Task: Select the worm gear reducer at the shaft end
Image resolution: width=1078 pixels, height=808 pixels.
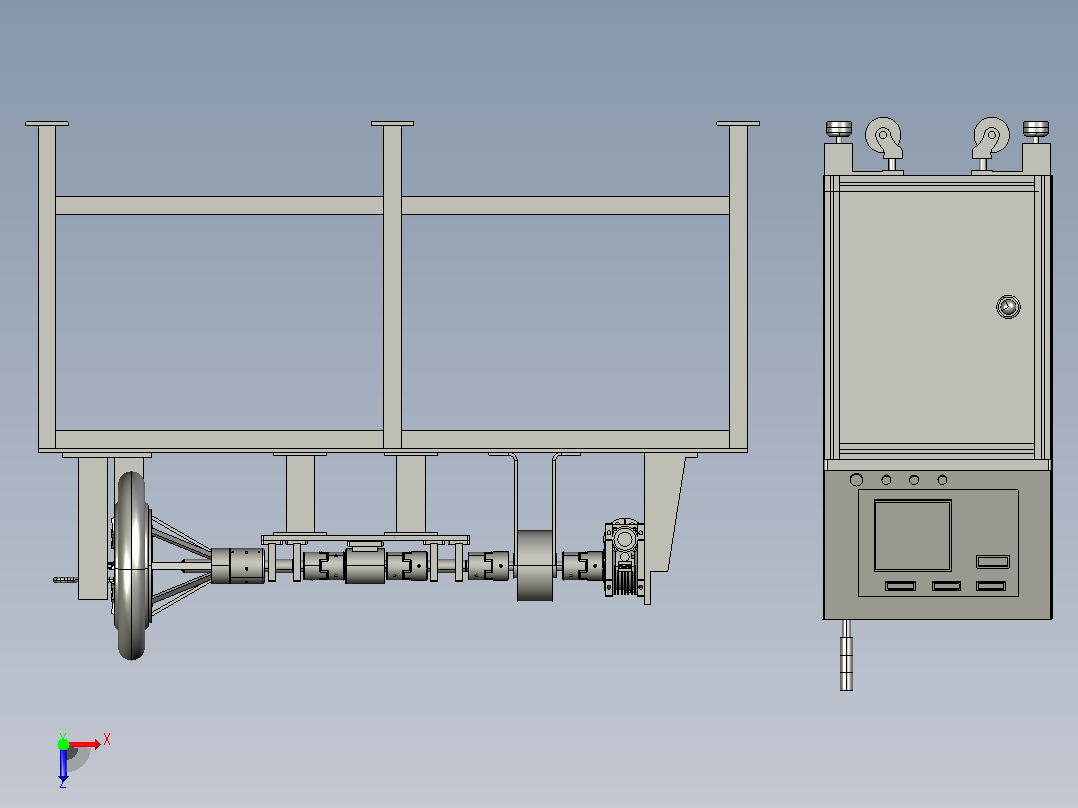Action: pyautogui.click(x=624, y=558)
